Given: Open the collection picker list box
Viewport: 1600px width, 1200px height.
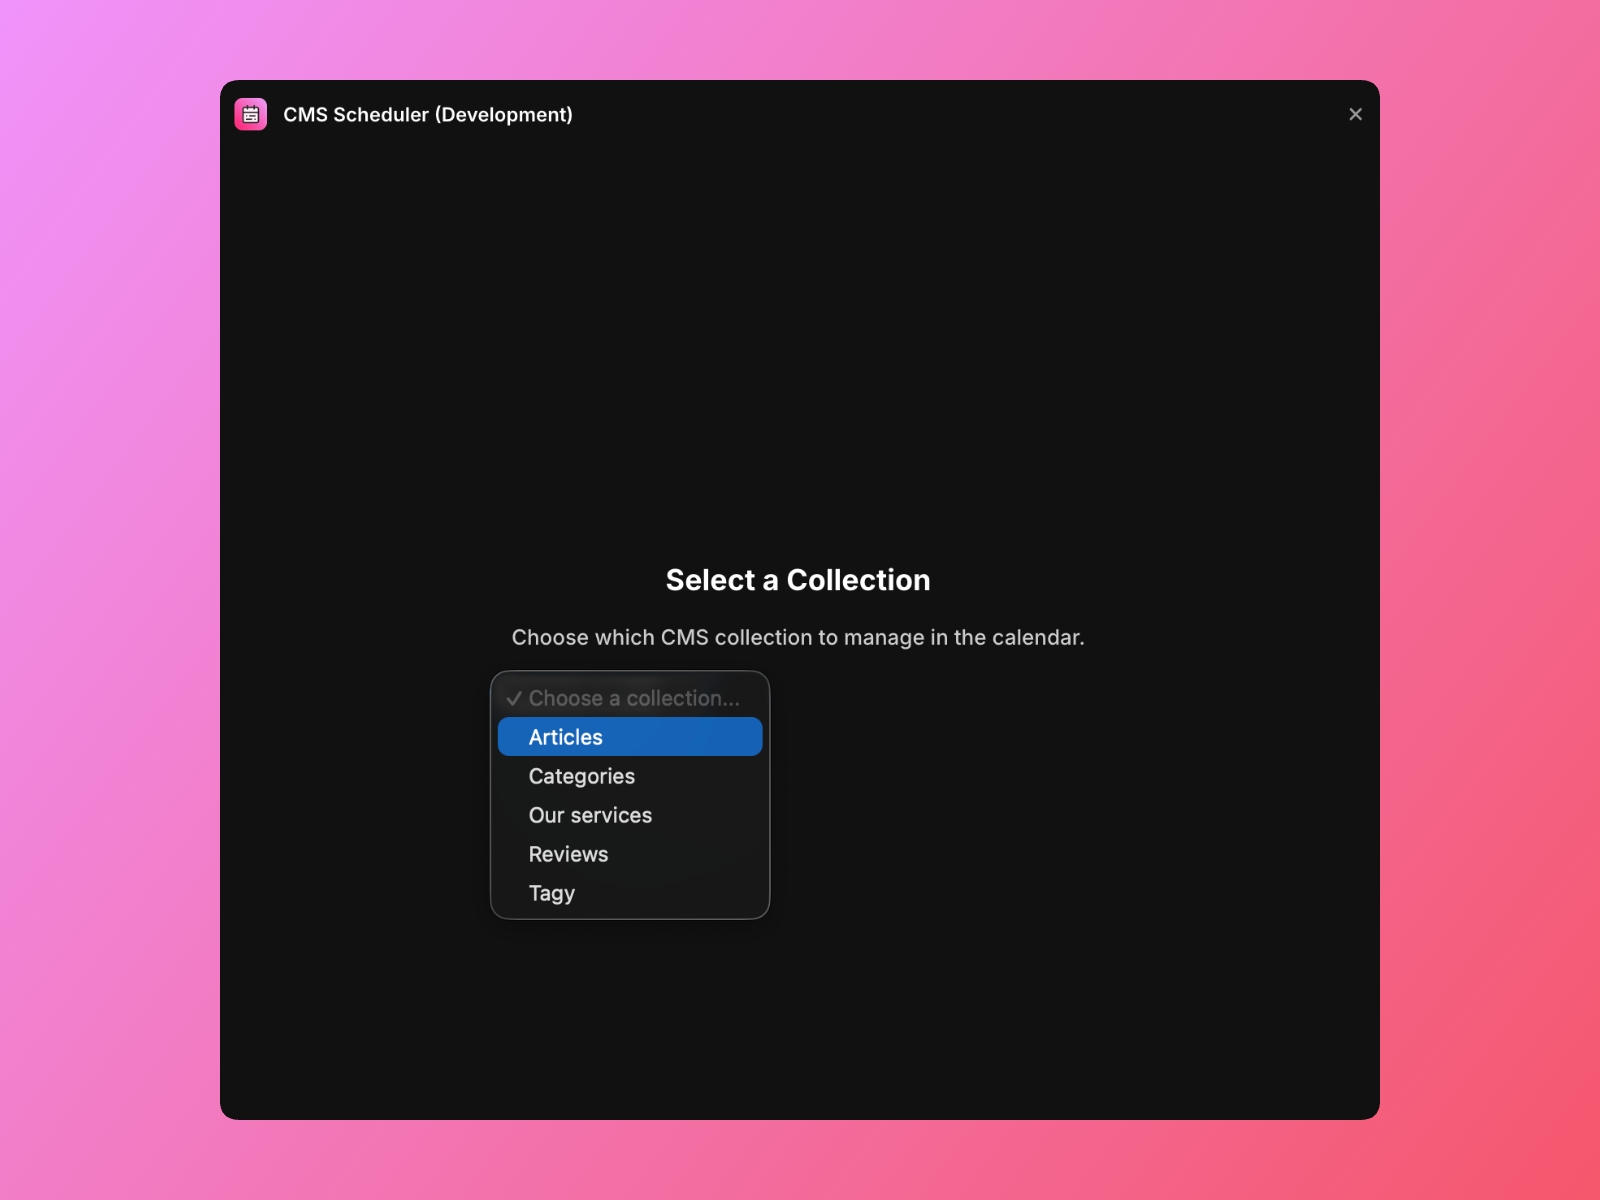Looking at the screenshot, I should click(629, 795).
